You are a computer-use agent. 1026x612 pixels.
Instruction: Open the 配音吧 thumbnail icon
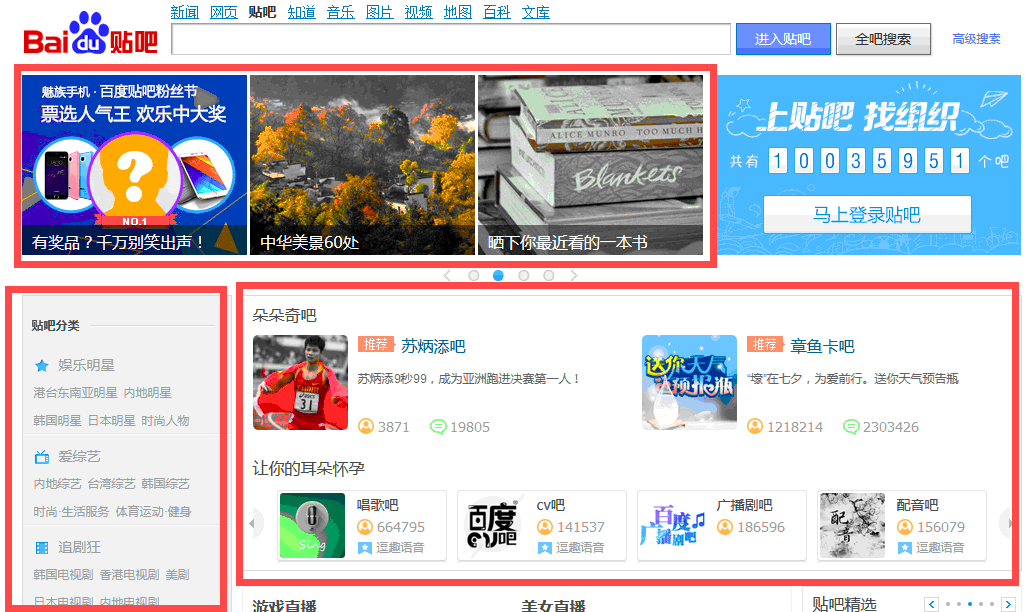[x=852, y=526]
